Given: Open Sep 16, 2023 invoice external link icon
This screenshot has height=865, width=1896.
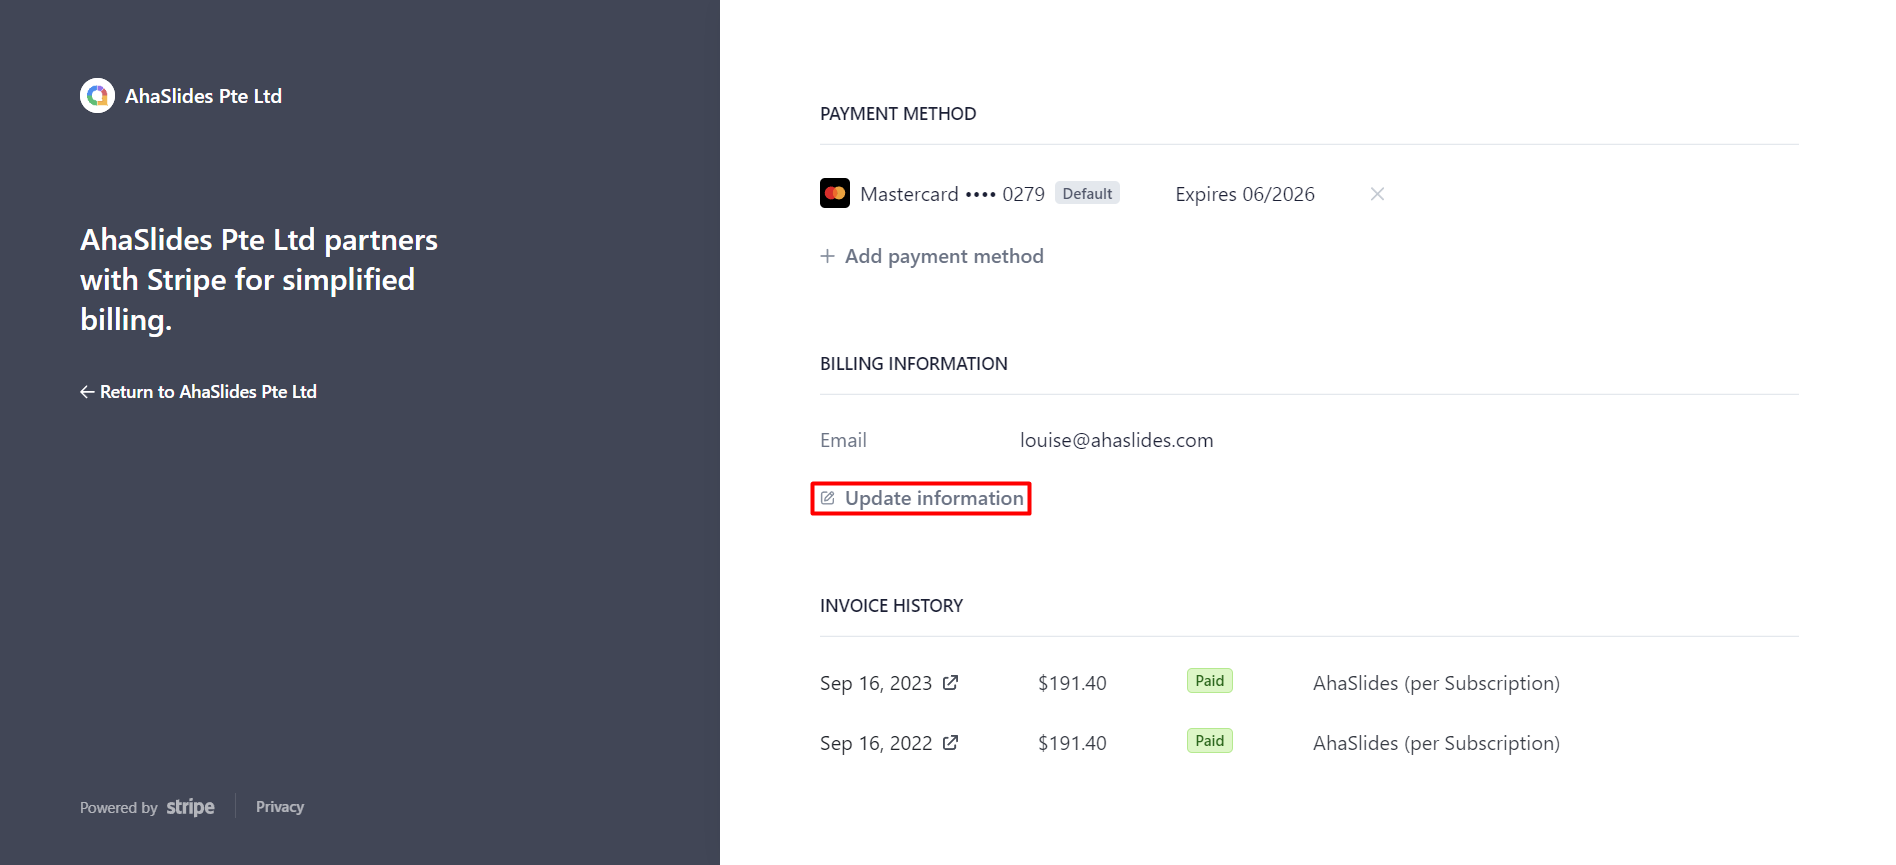Looking at the screenshot, I should (x=950, y=682).
